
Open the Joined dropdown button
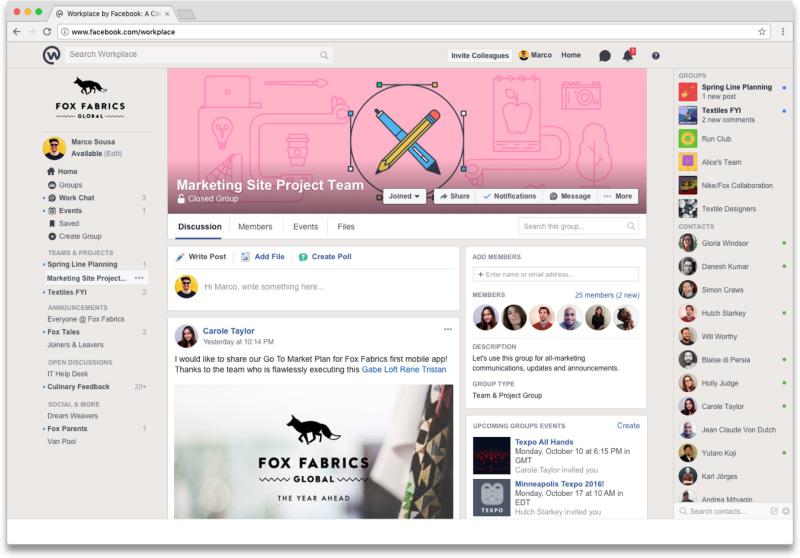pyautogui.click(x=404, y=196)
